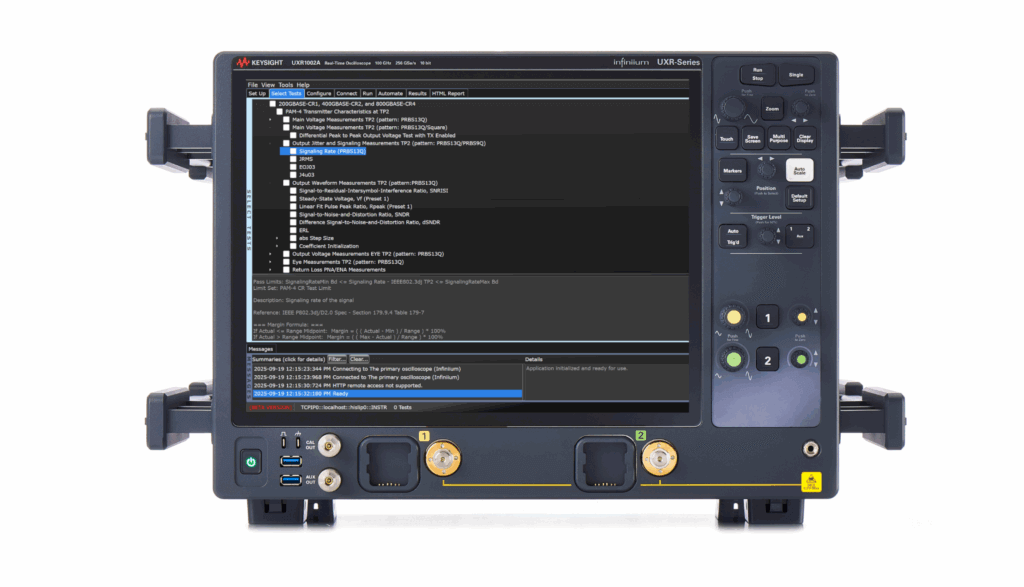Switch to the Configure tab
The image size is (1024, 587).
click(x=319, y=94)
